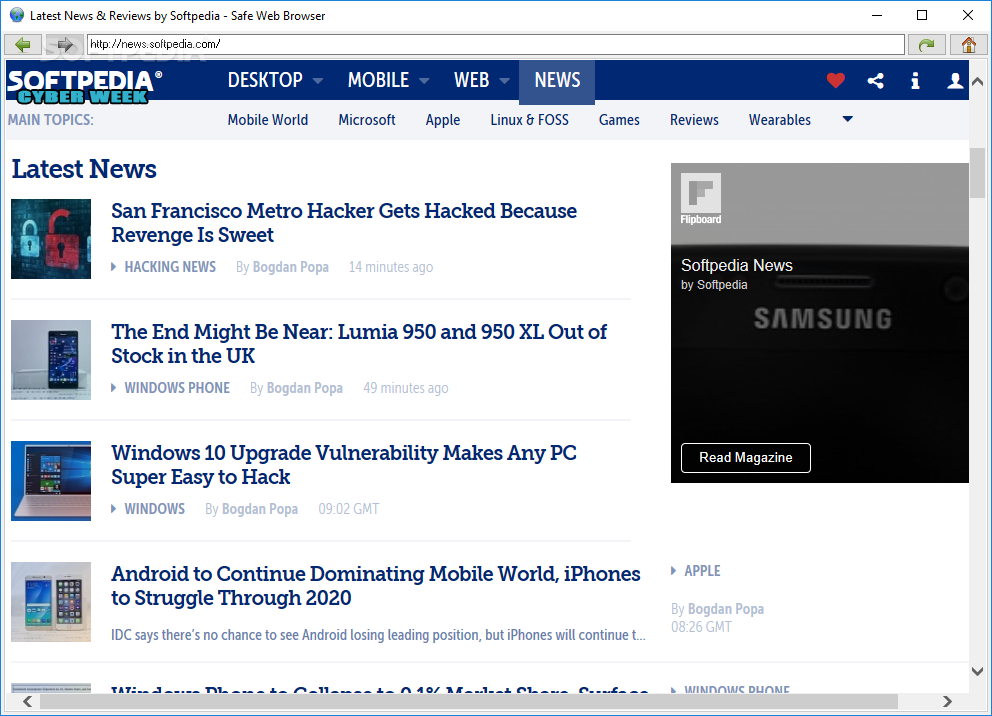Image resolution: width=992 pixels, height=716 pixels.
Task: Open the user account icon
Action: [x=955, y=80]
